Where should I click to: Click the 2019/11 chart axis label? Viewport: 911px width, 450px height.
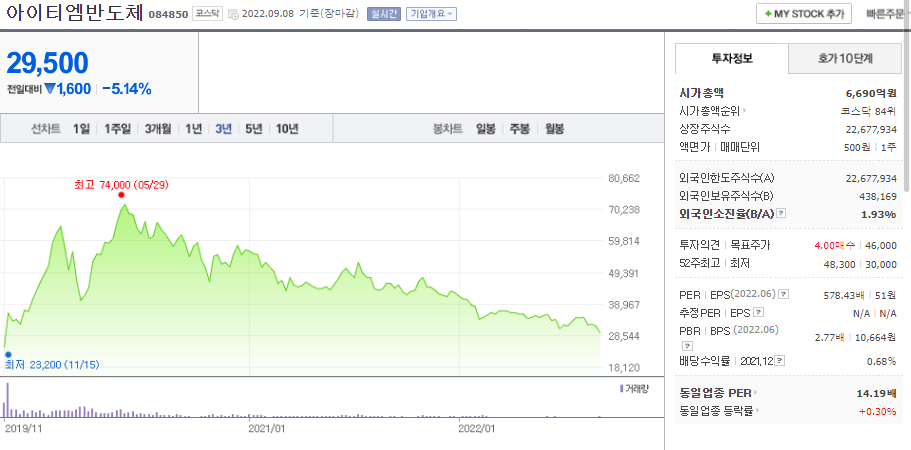tap(24, 429)
